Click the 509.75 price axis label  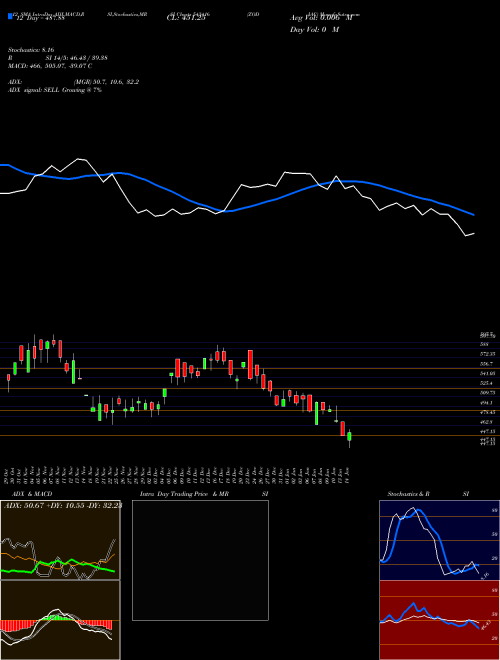point(487,393)
